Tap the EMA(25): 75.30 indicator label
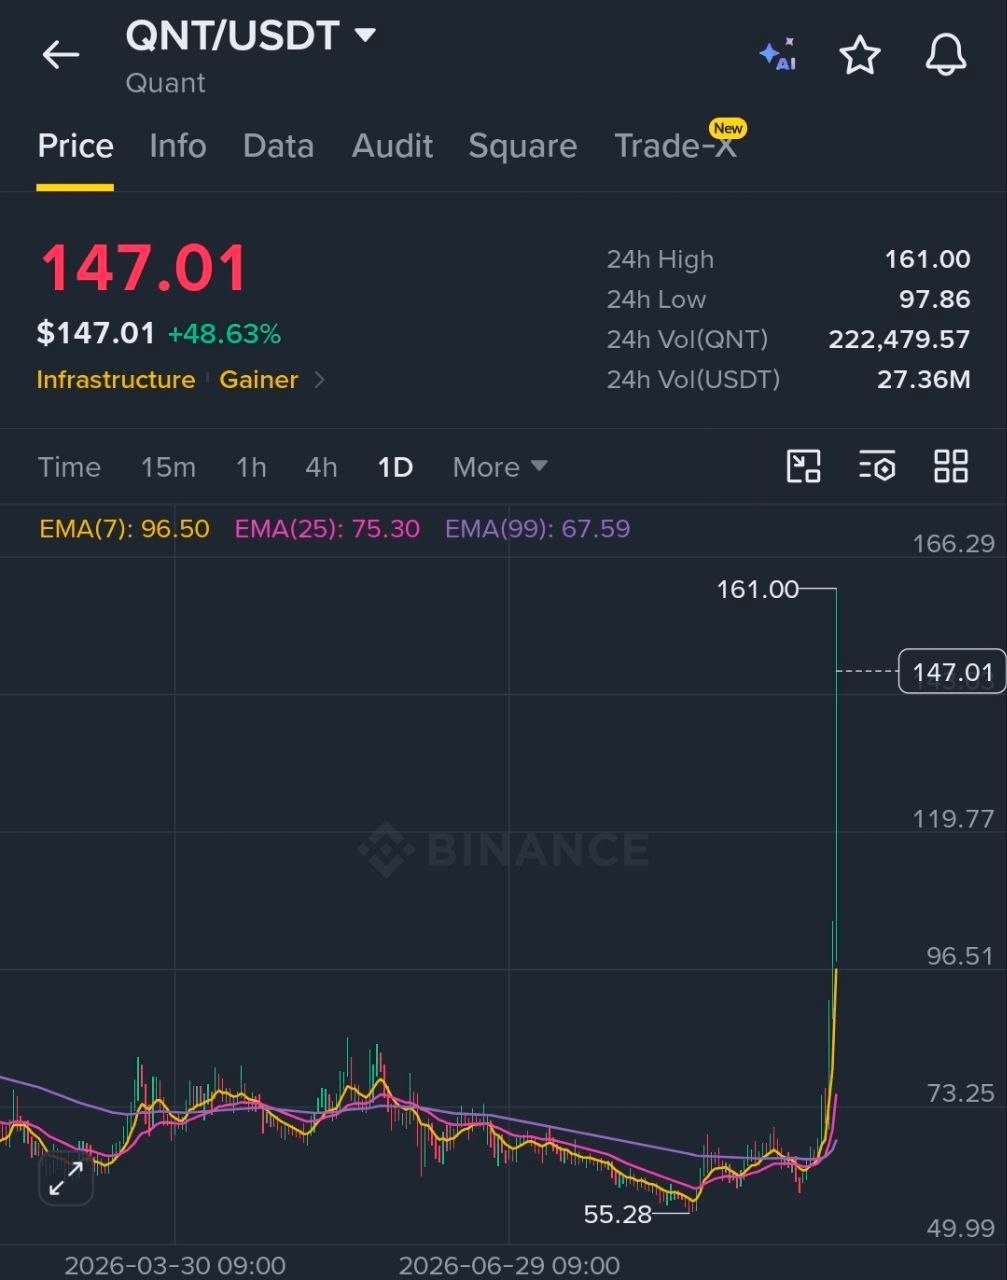Image resolution: width=1007 pixels, height=1280 pixels. coord(327,528)
